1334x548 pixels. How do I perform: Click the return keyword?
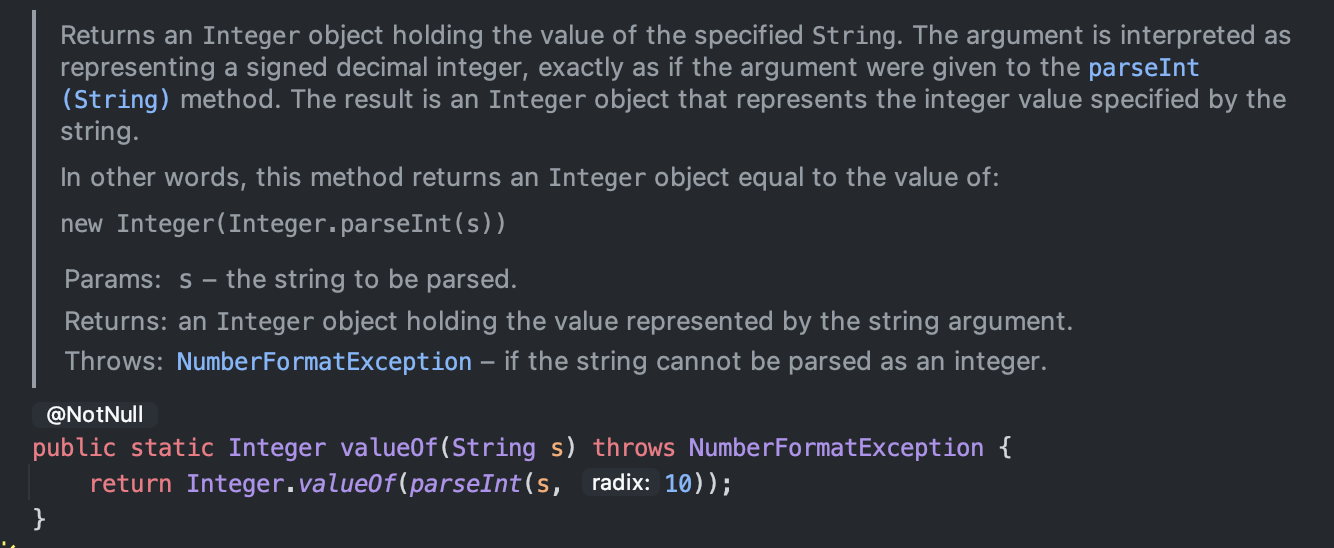[130, 484]
